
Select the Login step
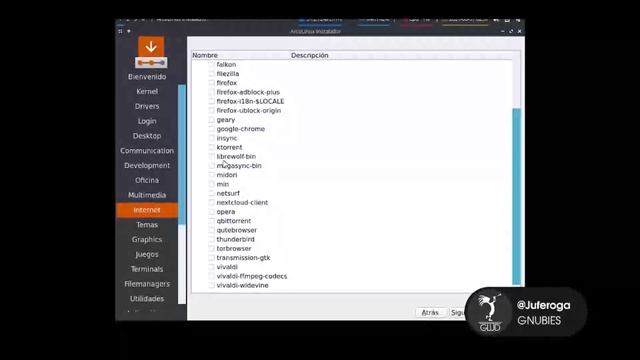[147, 121]
